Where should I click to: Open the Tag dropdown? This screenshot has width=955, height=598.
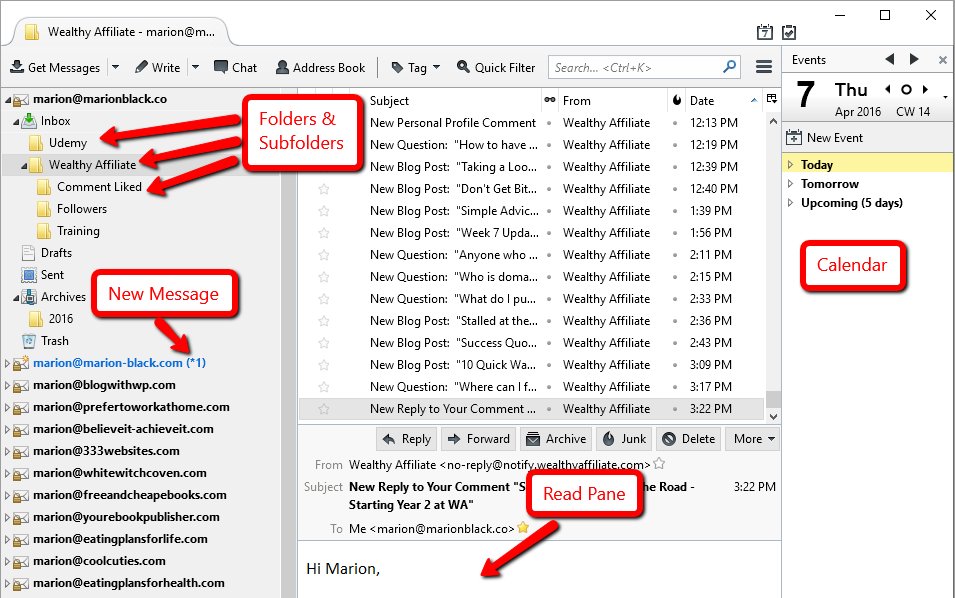pyautogui.click(x=415, y=68)
